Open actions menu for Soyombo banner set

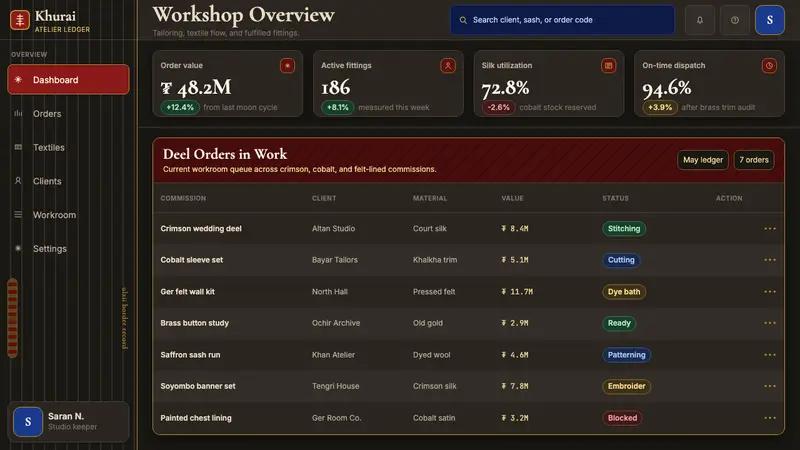(770, 386)
